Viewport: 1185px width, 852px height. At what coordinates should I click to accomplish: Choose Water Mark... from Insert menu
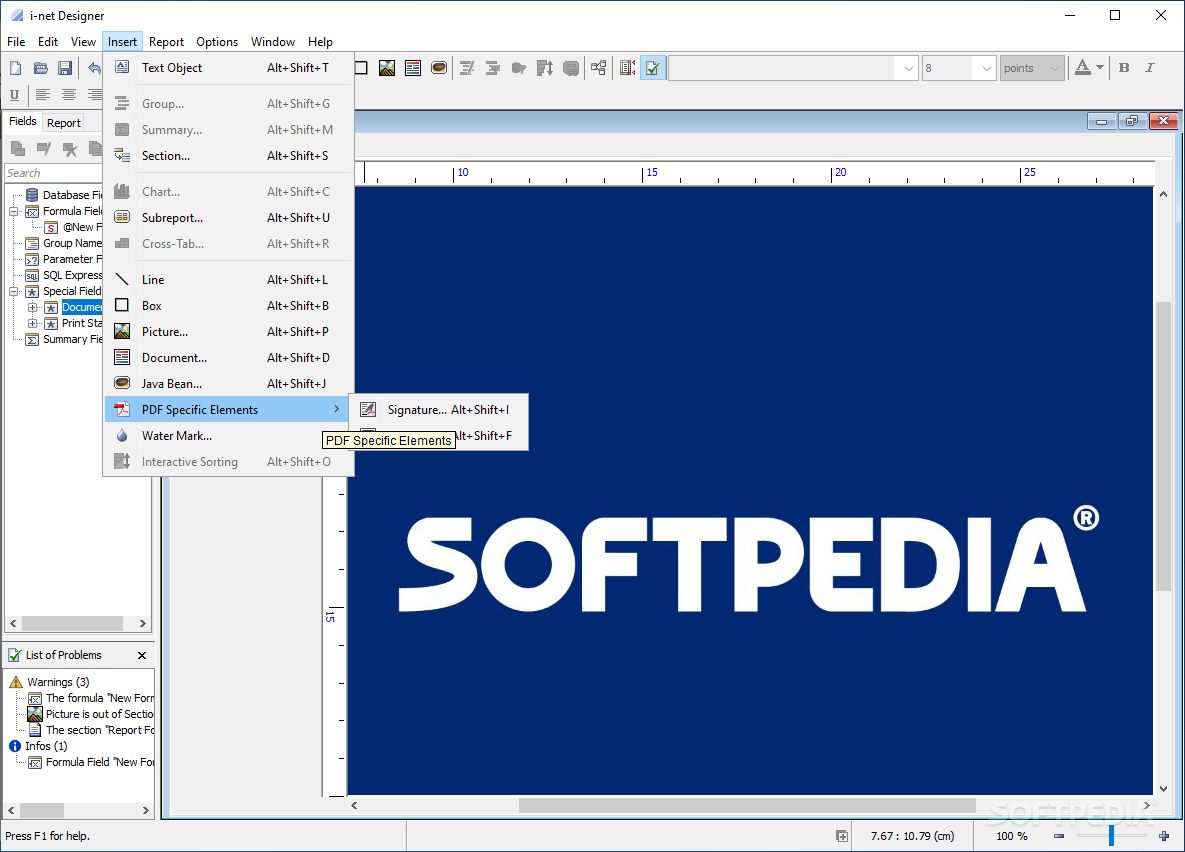pyautogui.click(x=229, y=435)
